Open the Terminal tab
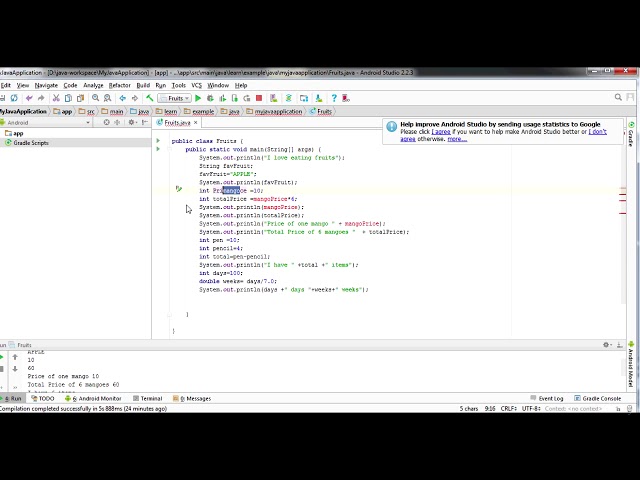The height and width of the screenshot is (480, 640). [148, 398]
